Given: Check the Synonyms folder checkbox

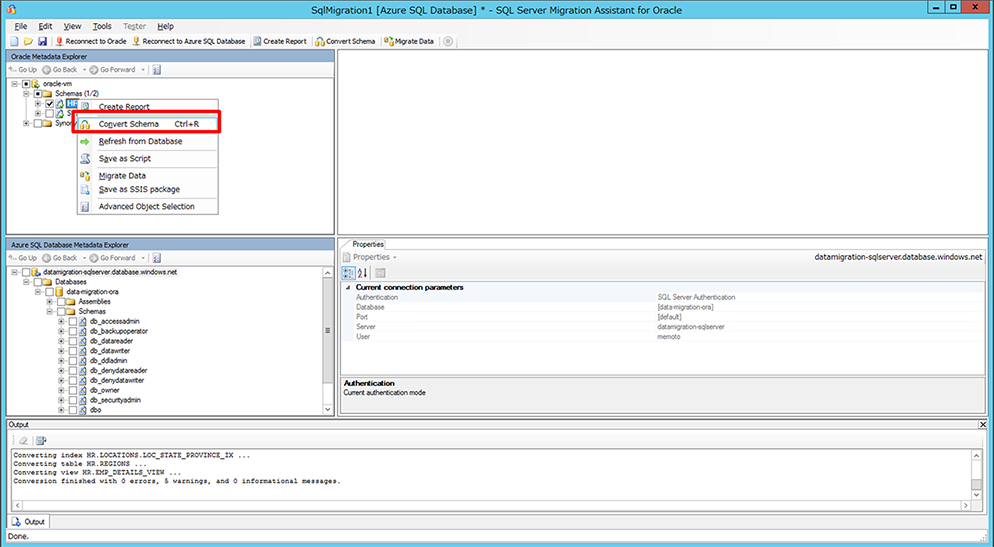Looking at the screenshot, I should point(38,123).
